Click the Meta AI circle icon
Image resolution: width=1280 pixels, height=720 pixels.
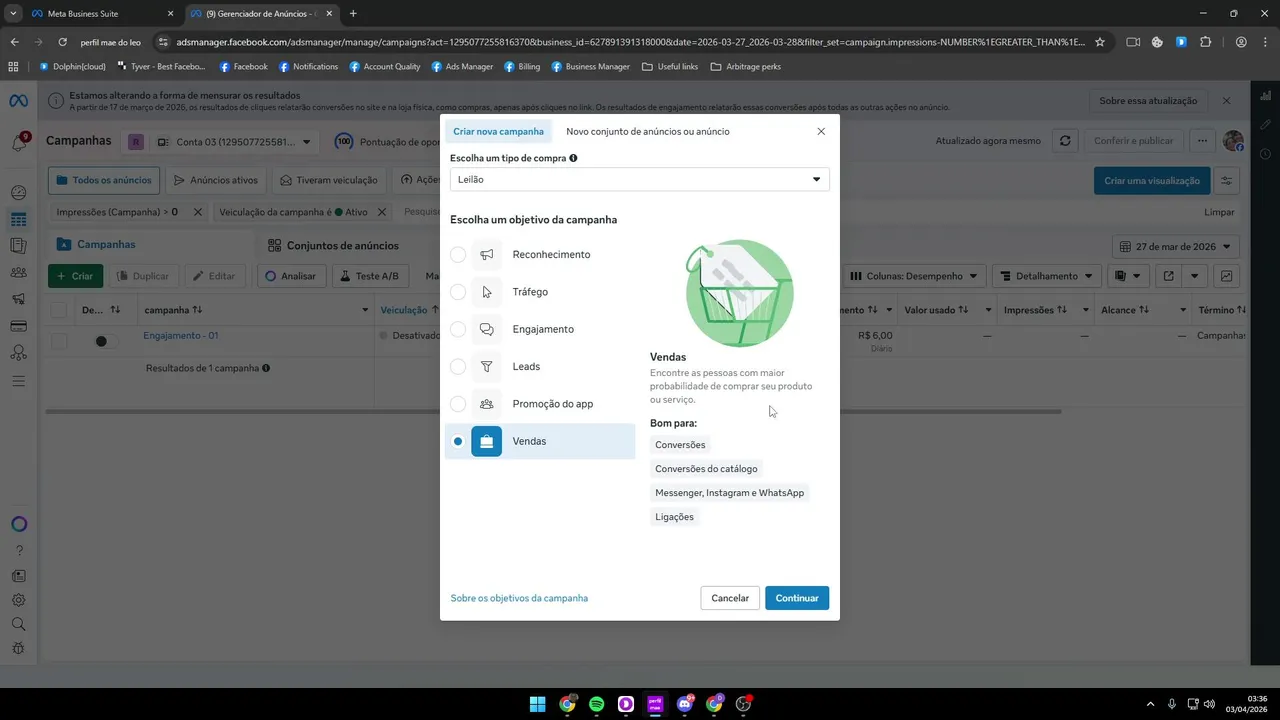click(x=18, y=524)
